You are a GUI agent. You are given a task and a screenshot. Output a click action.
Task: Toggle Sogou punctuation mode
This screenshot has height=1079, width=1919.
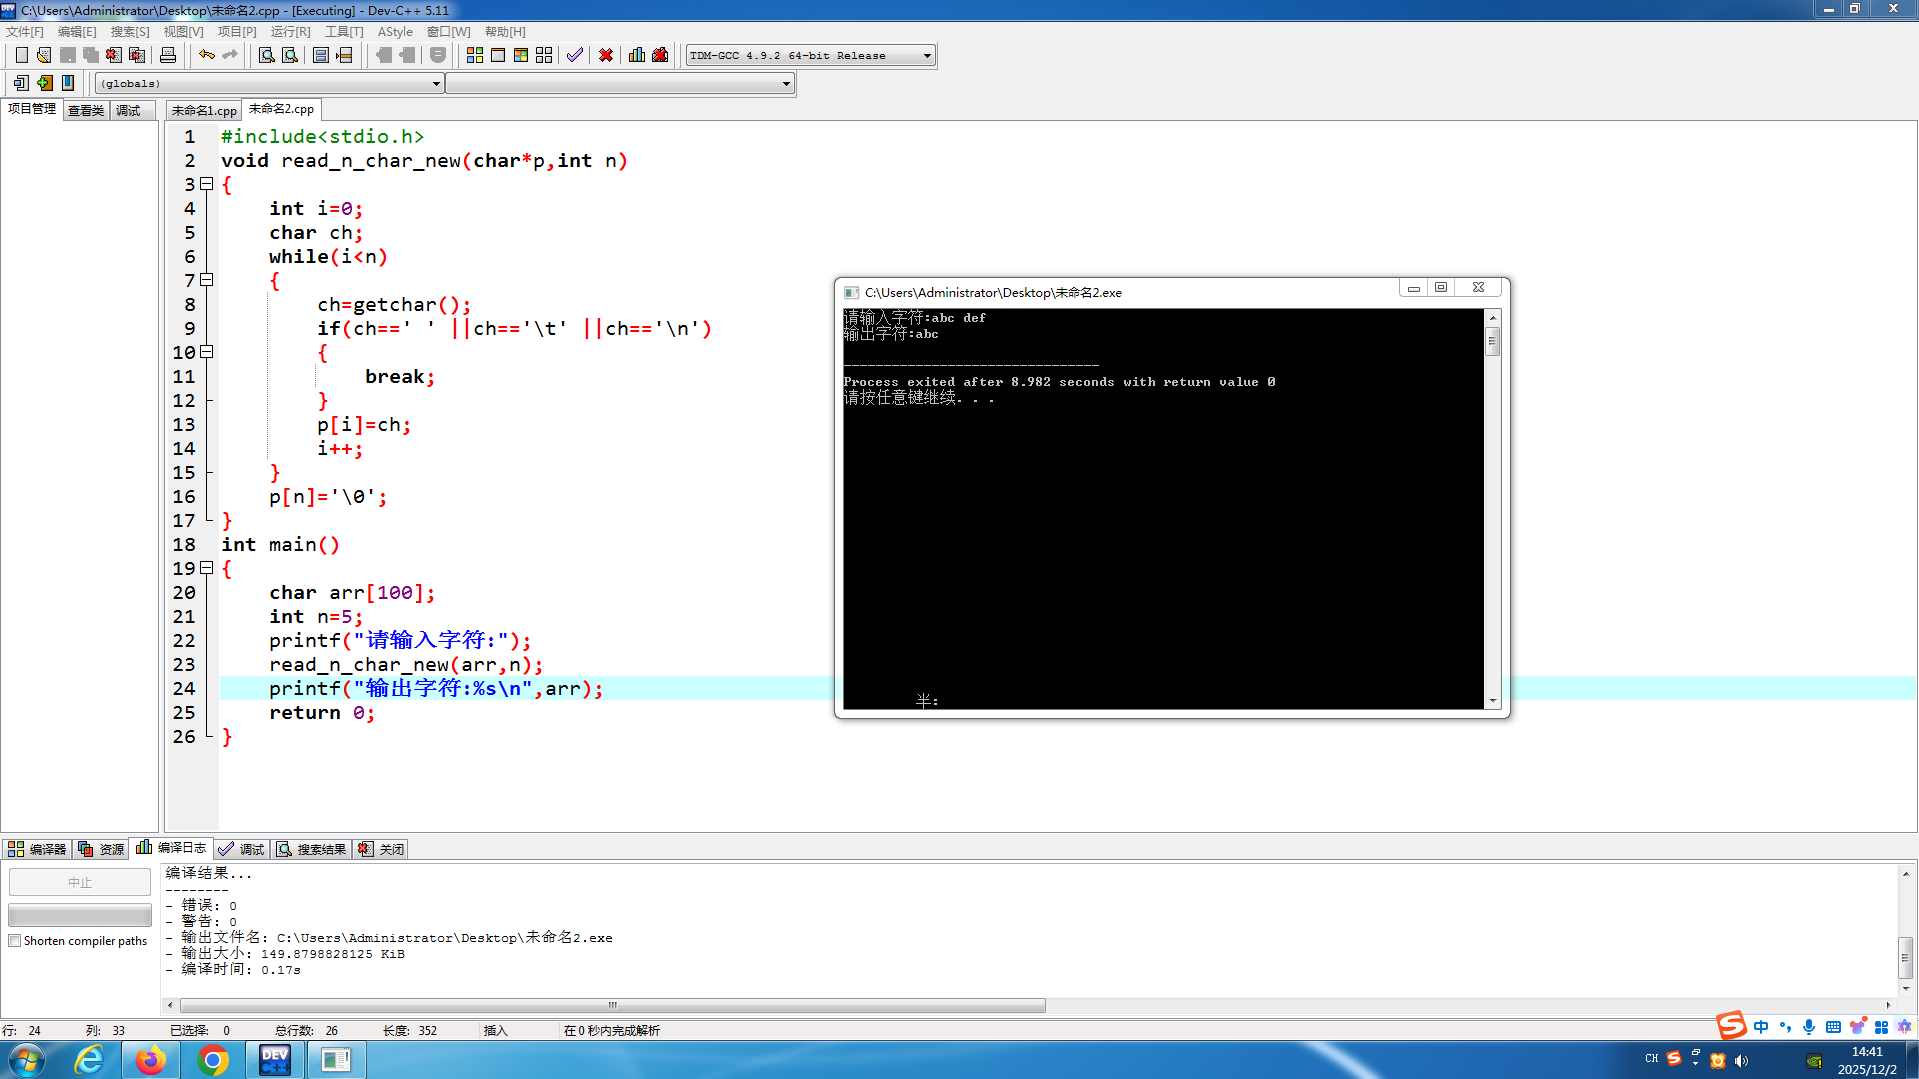coord(1785,1027)
